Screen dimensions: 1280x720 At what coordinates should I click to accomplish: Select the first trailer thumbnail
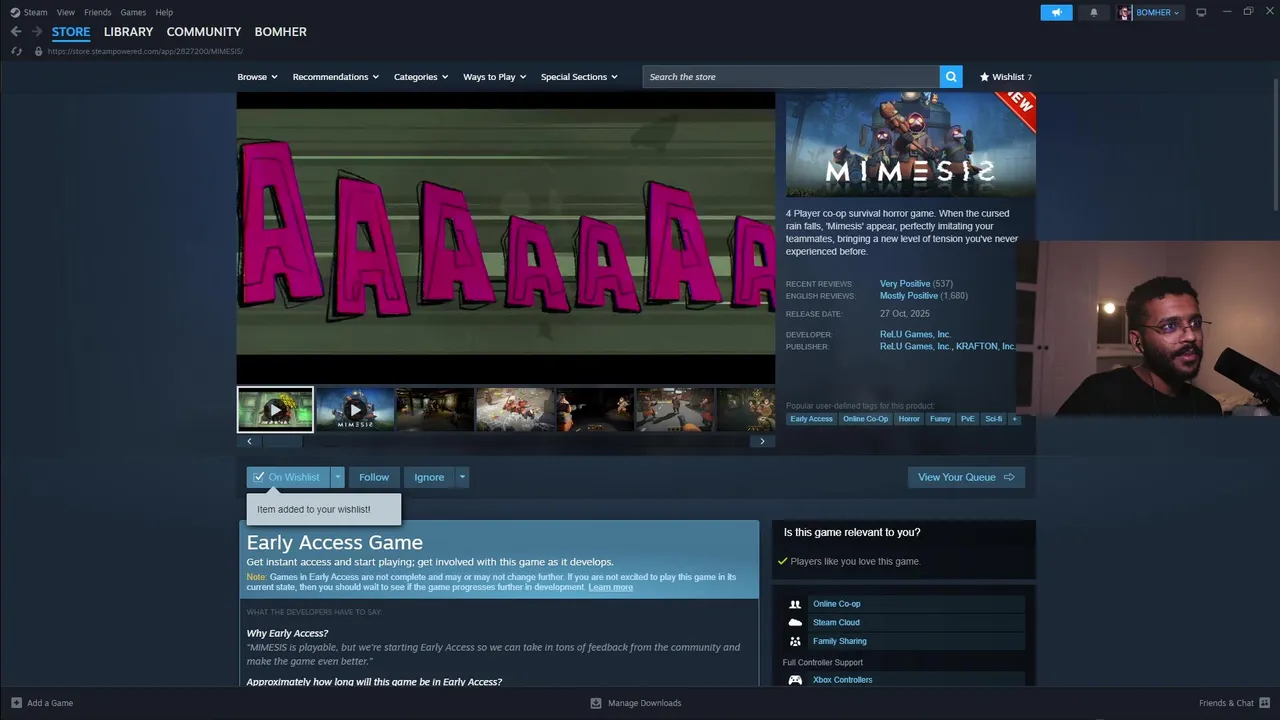[x=275, y=410]
